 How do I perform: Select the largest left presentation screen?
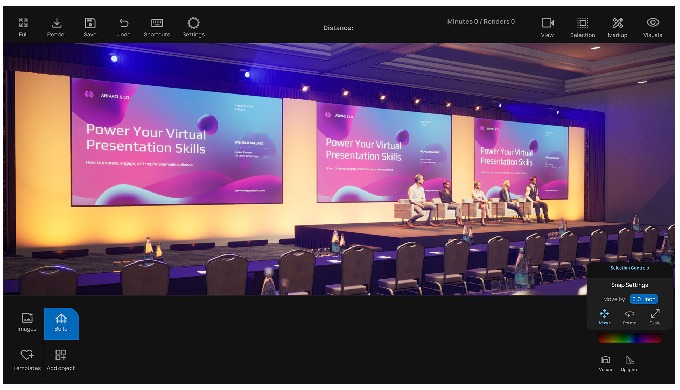(x=177, y=142)
